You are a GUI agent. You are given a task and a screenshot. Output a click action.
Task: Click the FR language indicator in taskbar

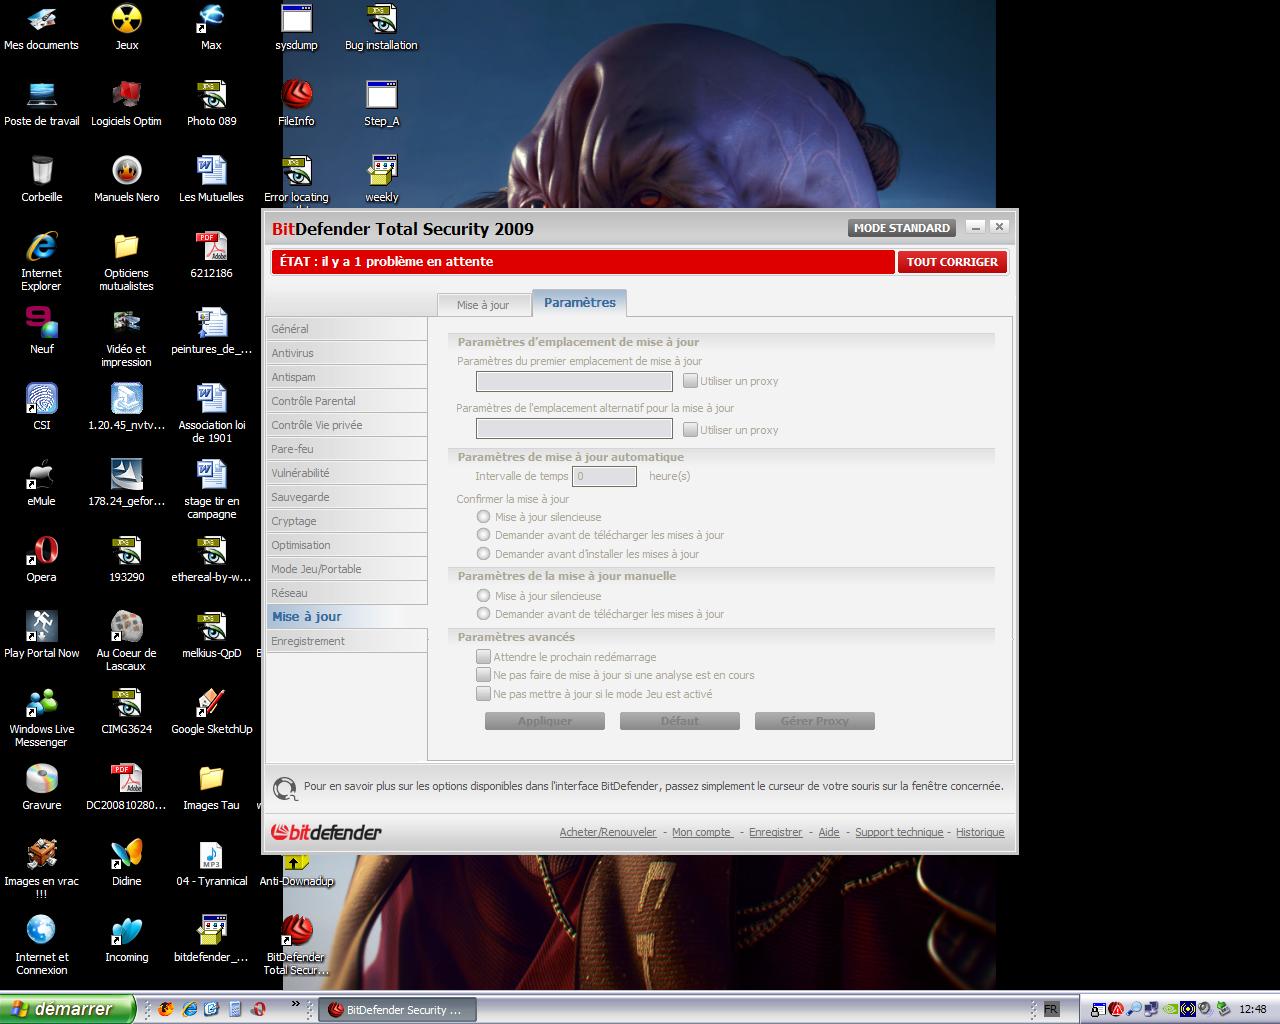[1051, 1009]
